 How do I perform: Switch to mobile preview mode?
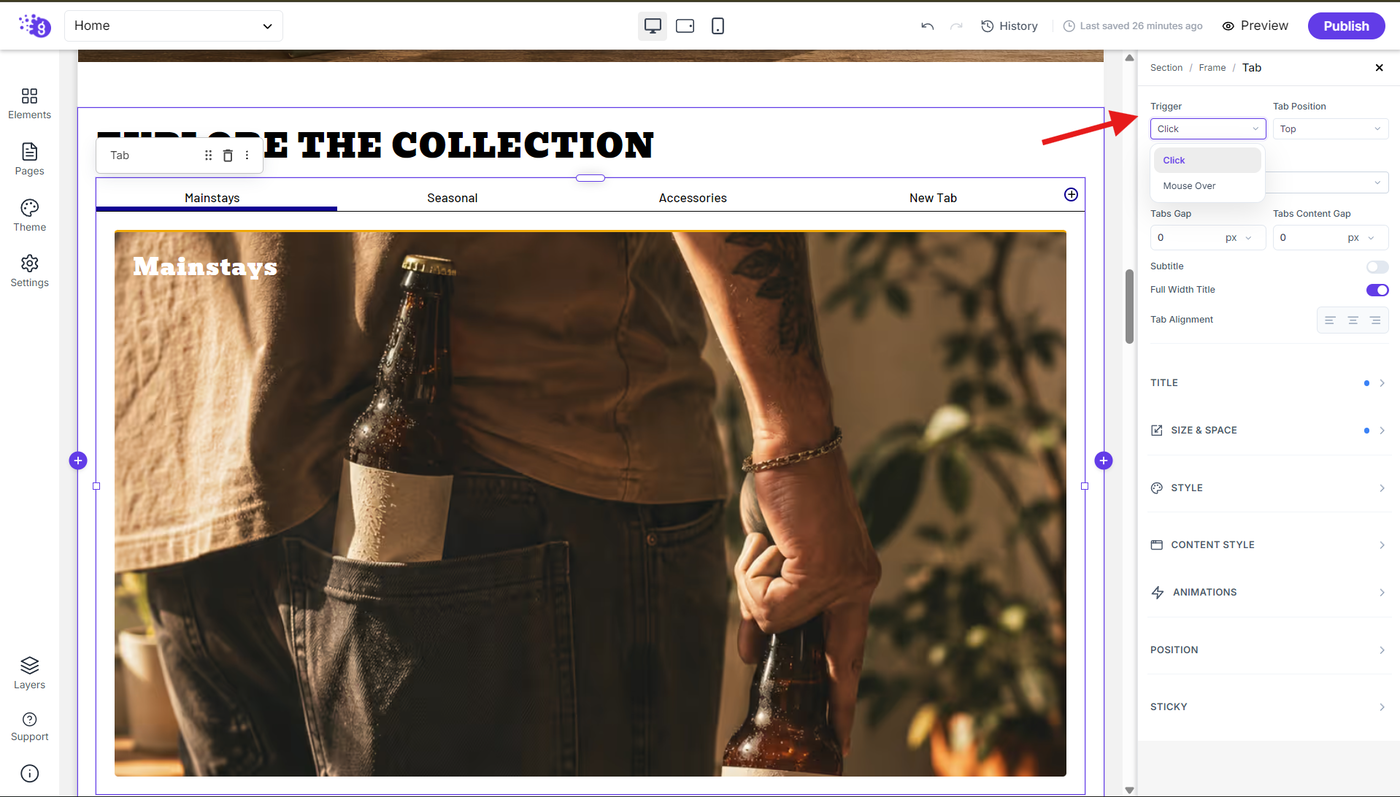point(717,26)
